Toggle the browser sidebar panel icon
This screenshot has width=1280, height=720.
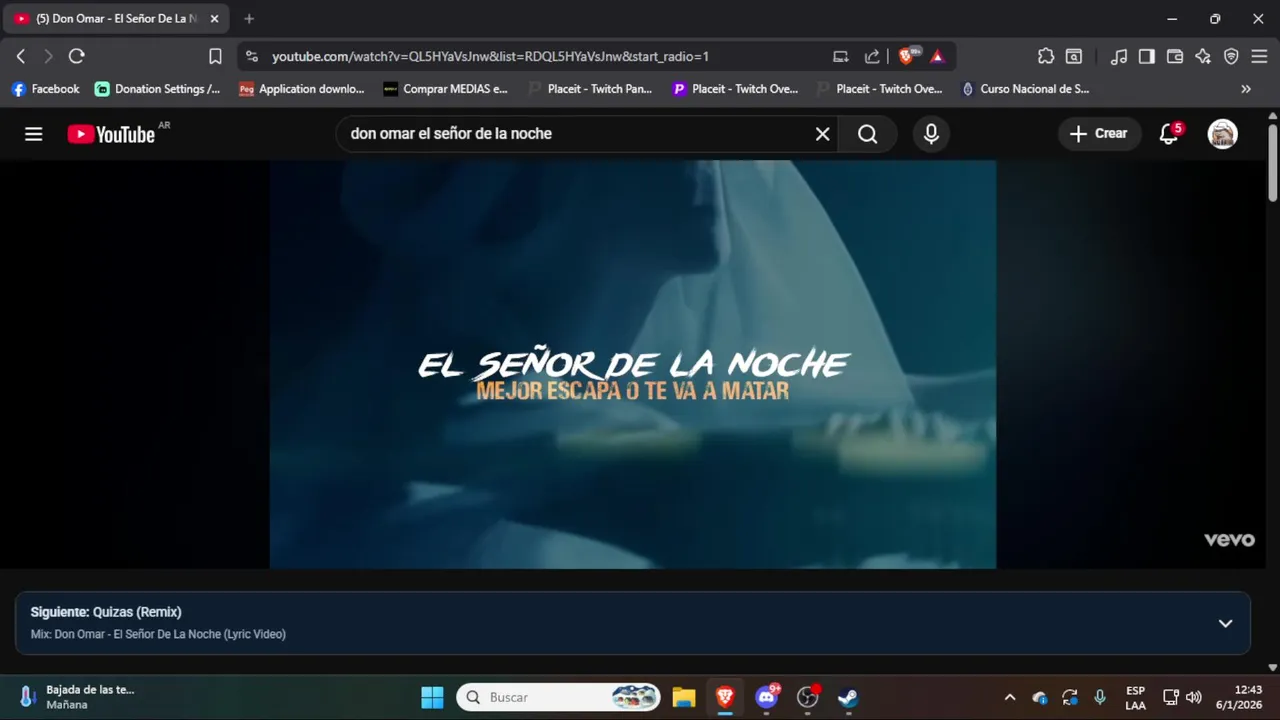[x=1147, y=56]
